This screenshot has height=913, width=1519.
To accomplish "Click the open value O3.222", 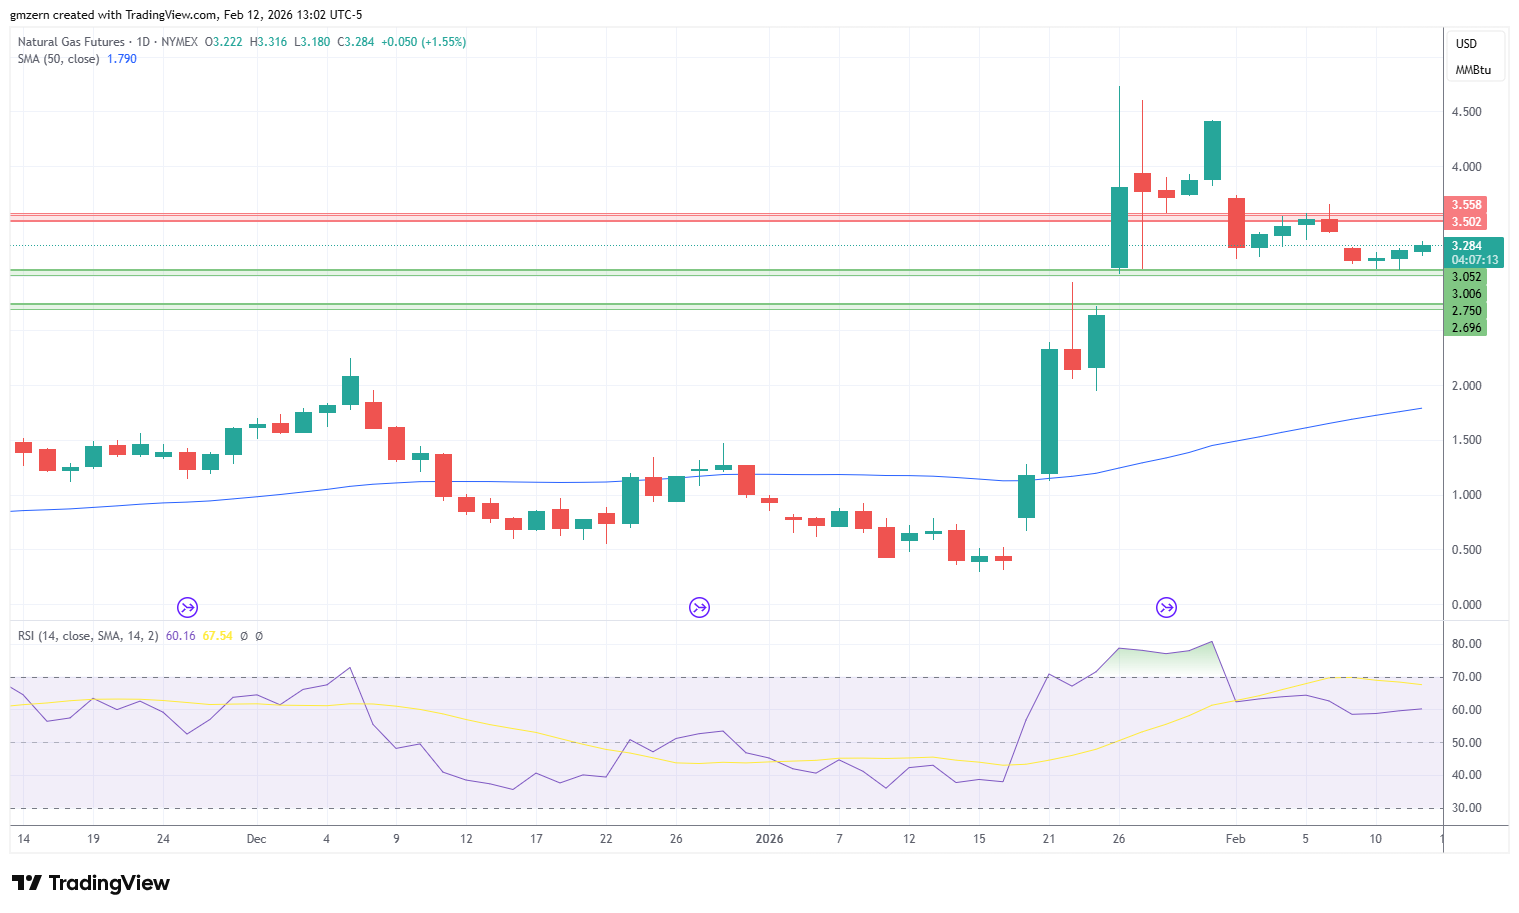I will click(223, 42).
